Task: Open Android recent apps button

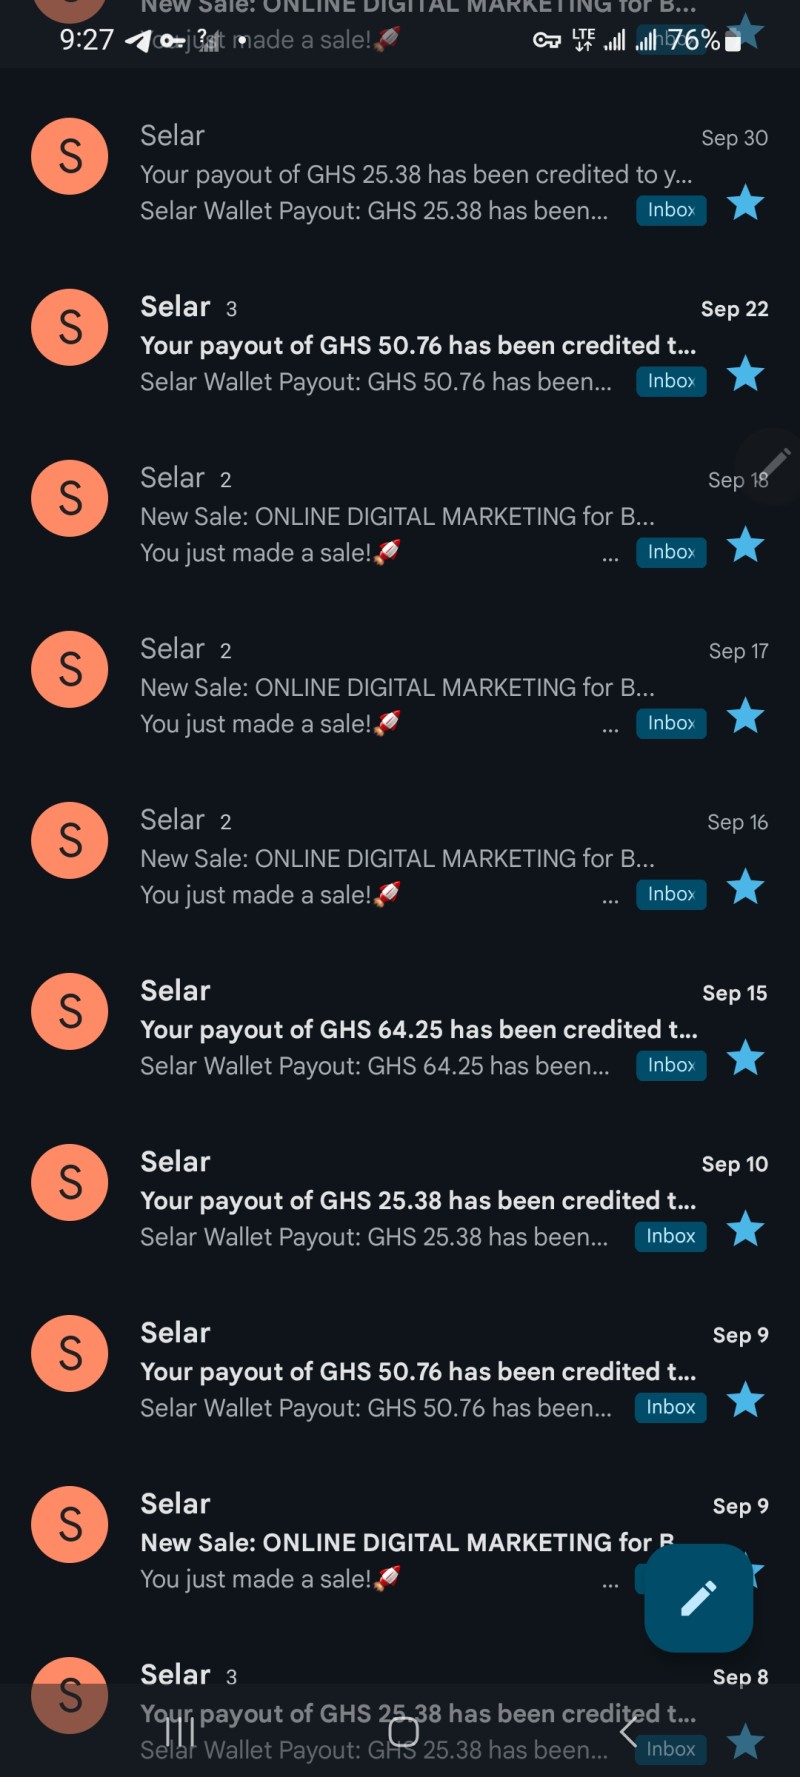Action: click(x=180, y=1731)
